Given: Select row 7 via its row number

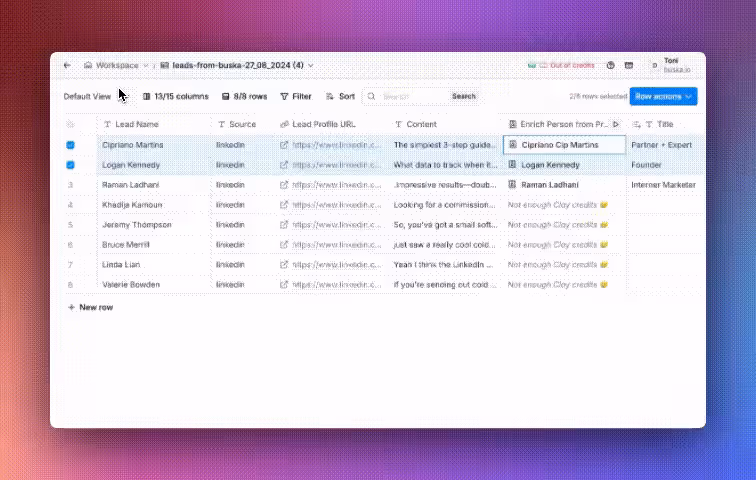Looking at the screenshot, I should point(70,265).
